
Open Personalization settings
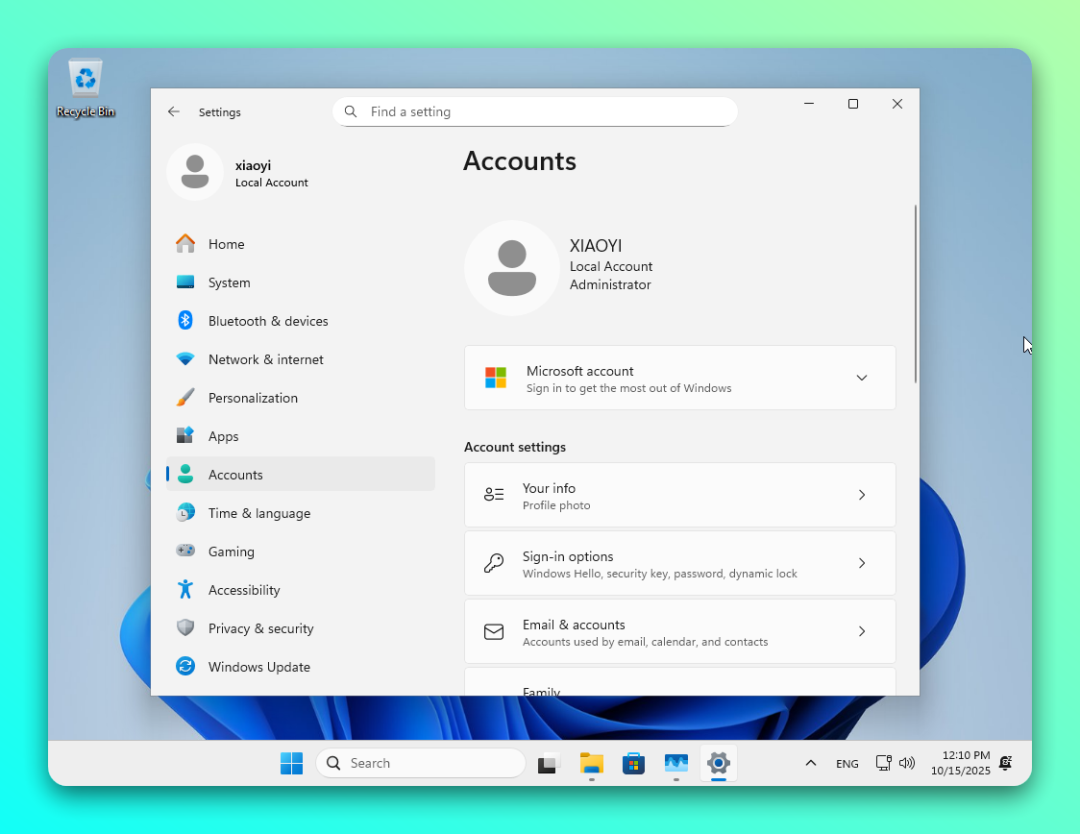[252, 398]
